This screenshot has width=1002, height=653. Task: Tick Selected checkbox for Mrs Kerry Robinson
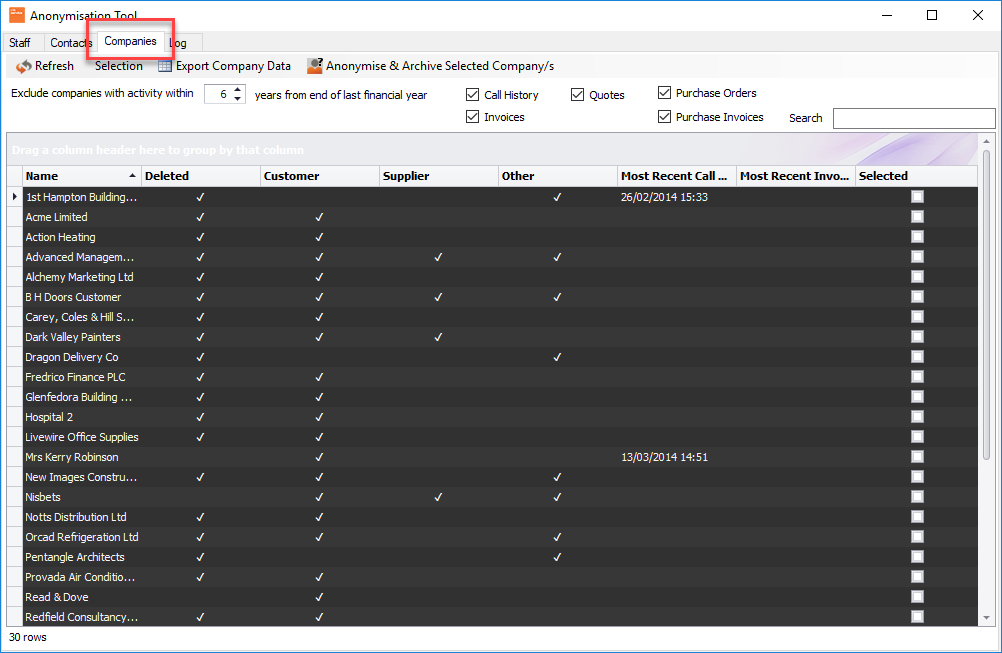click(x=918, y=457)
